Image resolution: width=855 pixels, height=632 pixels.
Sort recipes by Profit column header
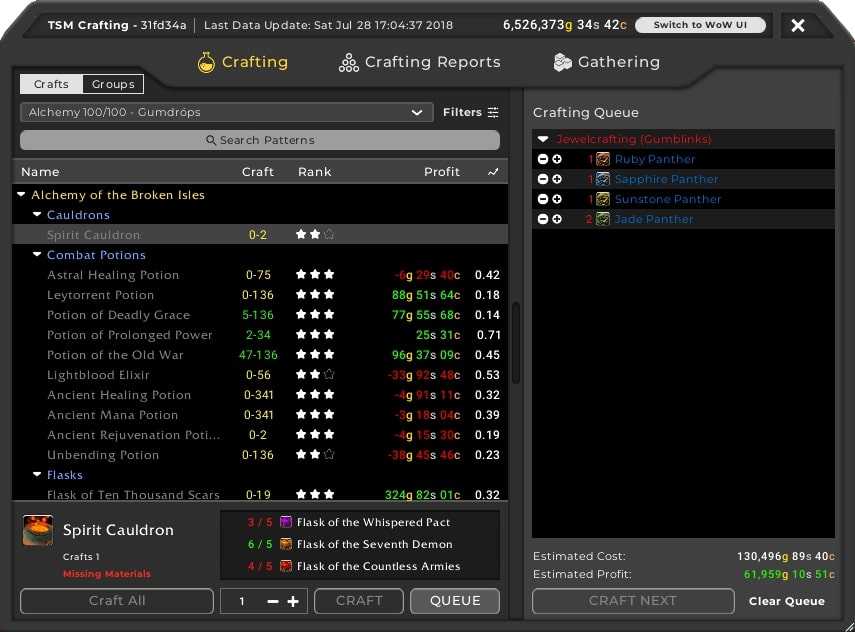pos(442,172)
